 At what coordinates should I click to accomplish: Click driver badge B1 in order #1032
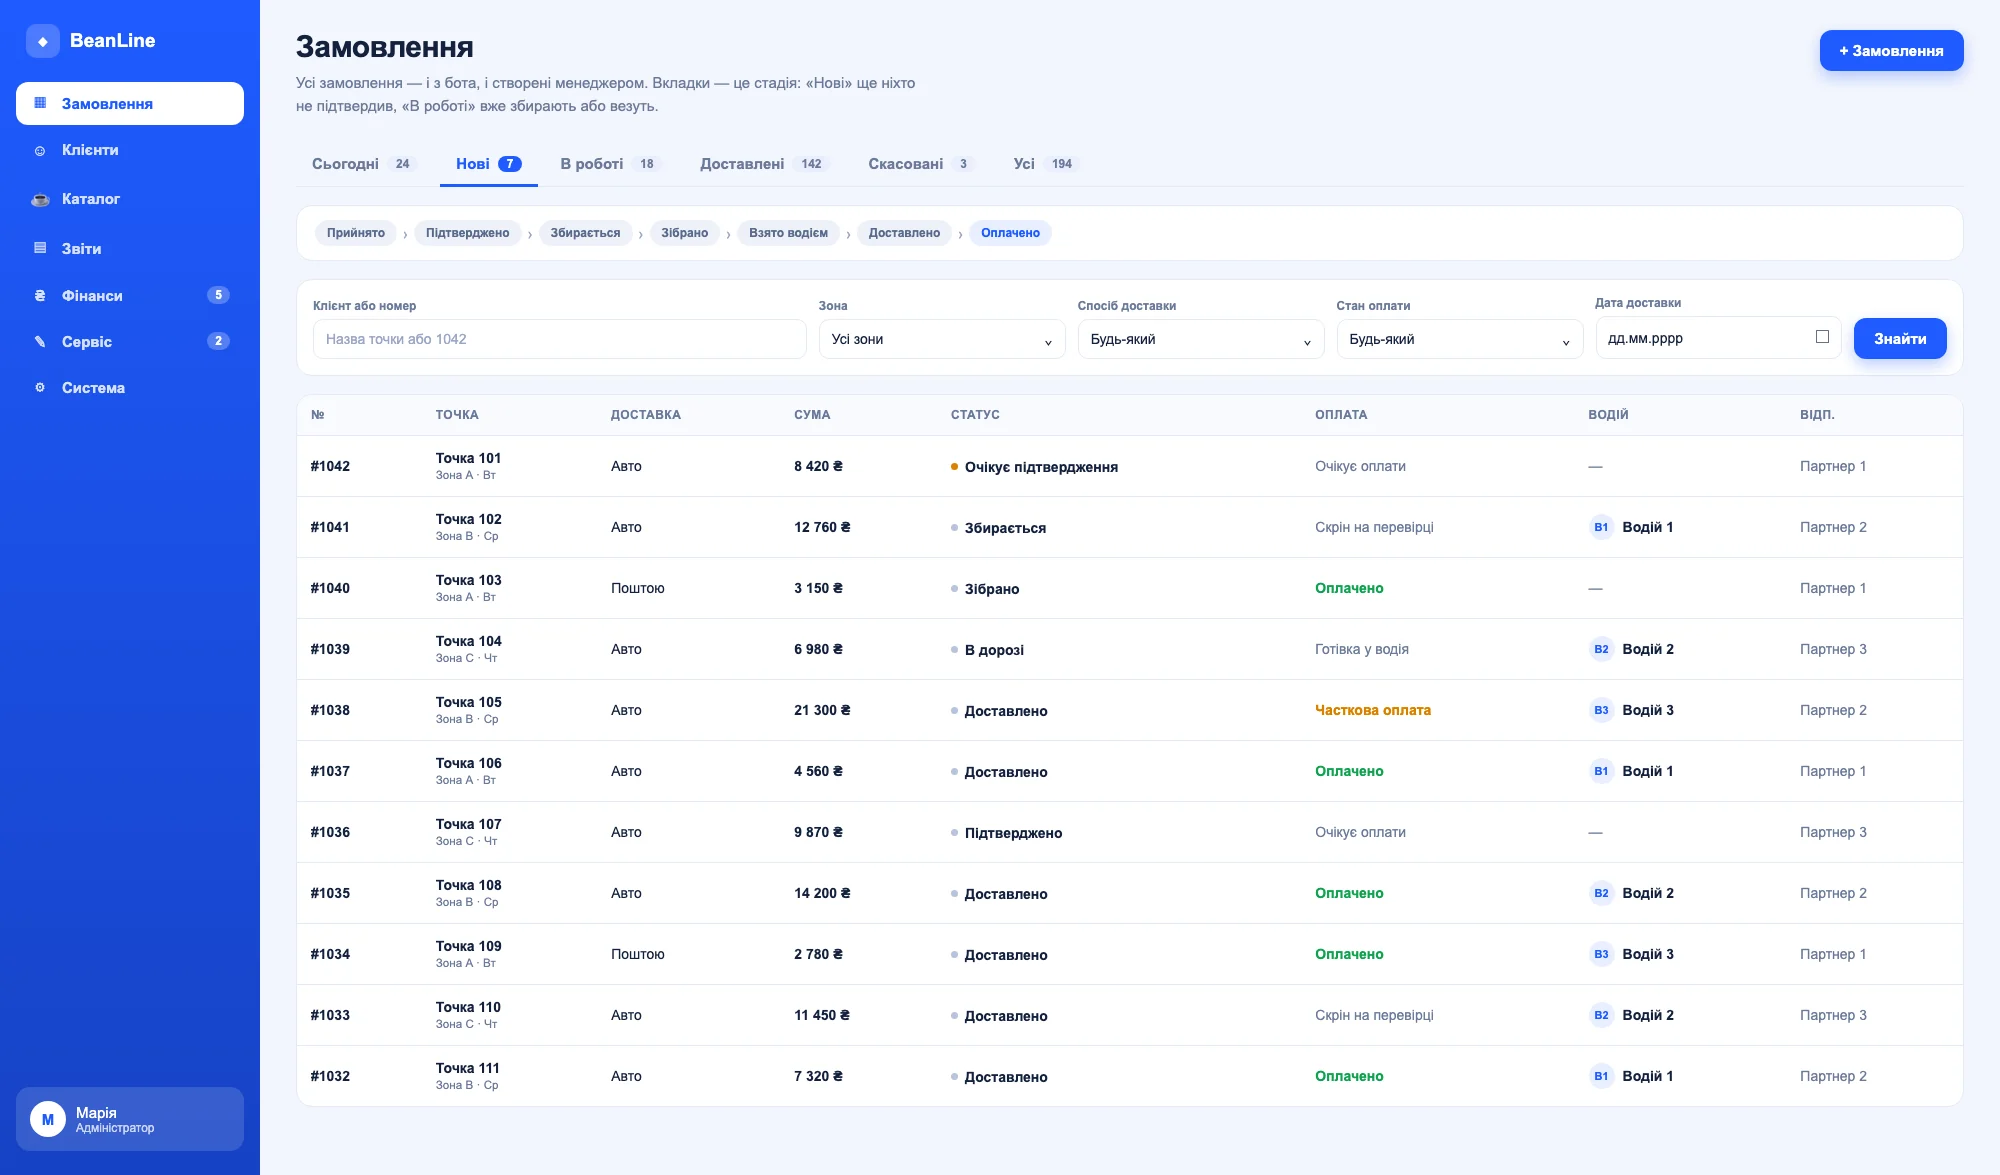[1601, 1076]
